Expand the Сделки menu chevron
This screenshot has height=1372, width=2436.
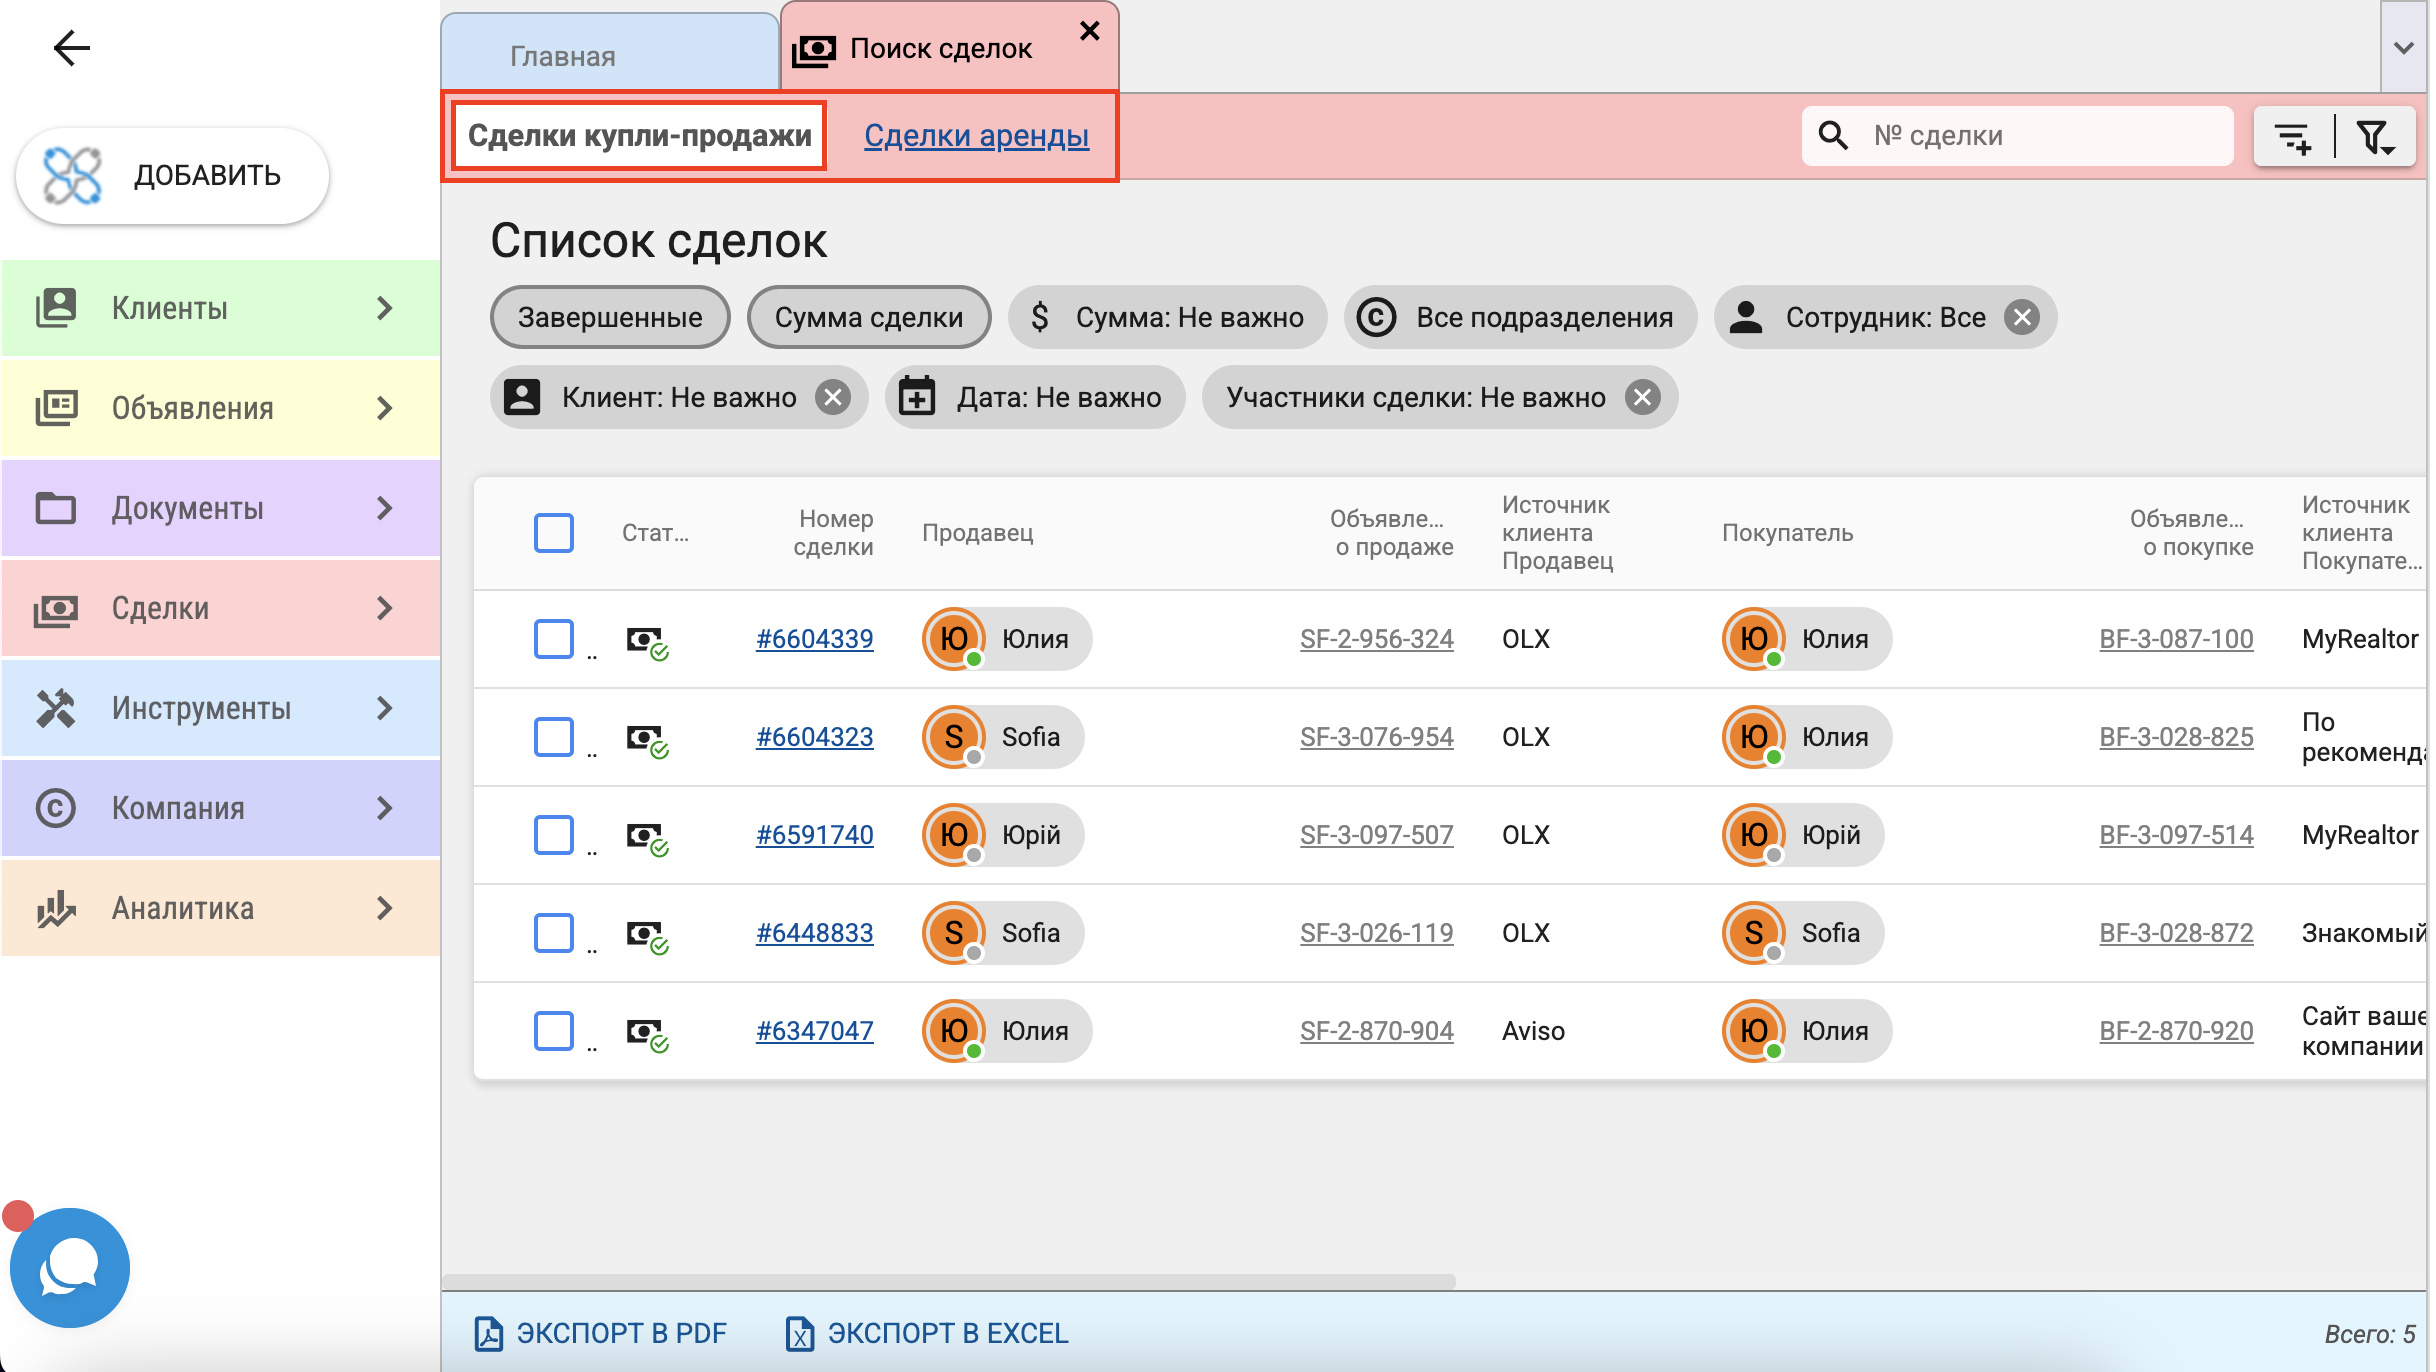tap(385, 608)
